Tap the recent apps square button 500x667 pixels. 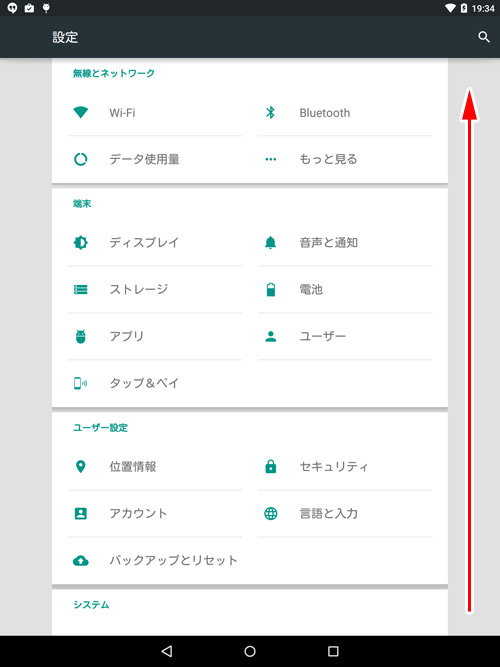click(333, 651)
